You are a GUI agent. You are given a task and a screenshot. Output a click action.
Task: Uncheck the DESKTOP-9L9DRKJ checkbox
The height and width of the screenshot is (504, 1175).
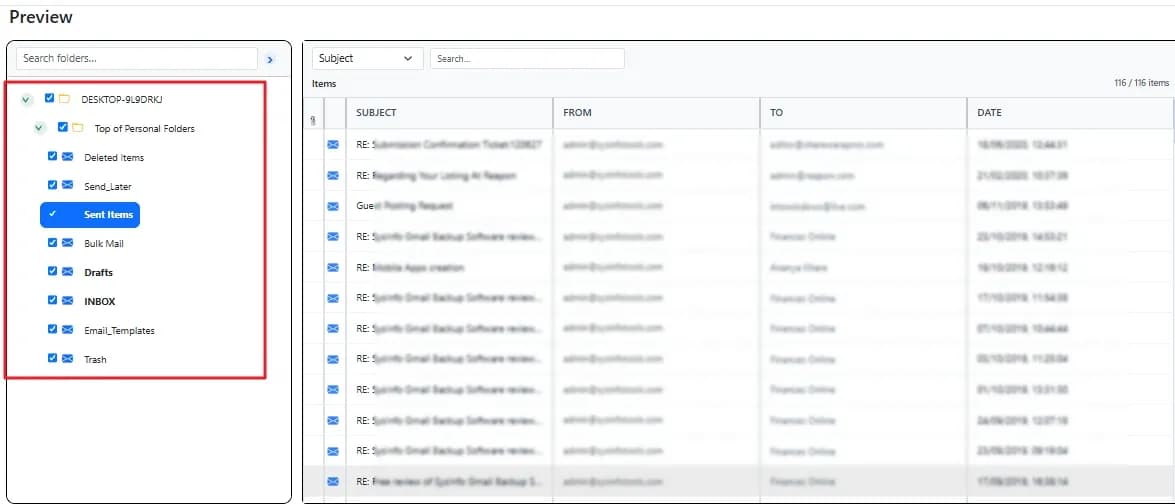50,98
